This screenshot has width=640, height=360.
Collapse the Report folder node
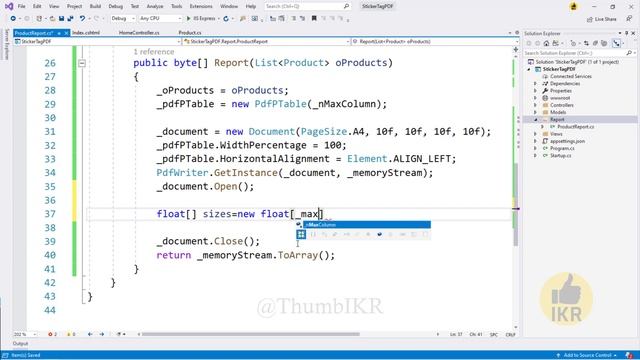click(x=536, y=120)
